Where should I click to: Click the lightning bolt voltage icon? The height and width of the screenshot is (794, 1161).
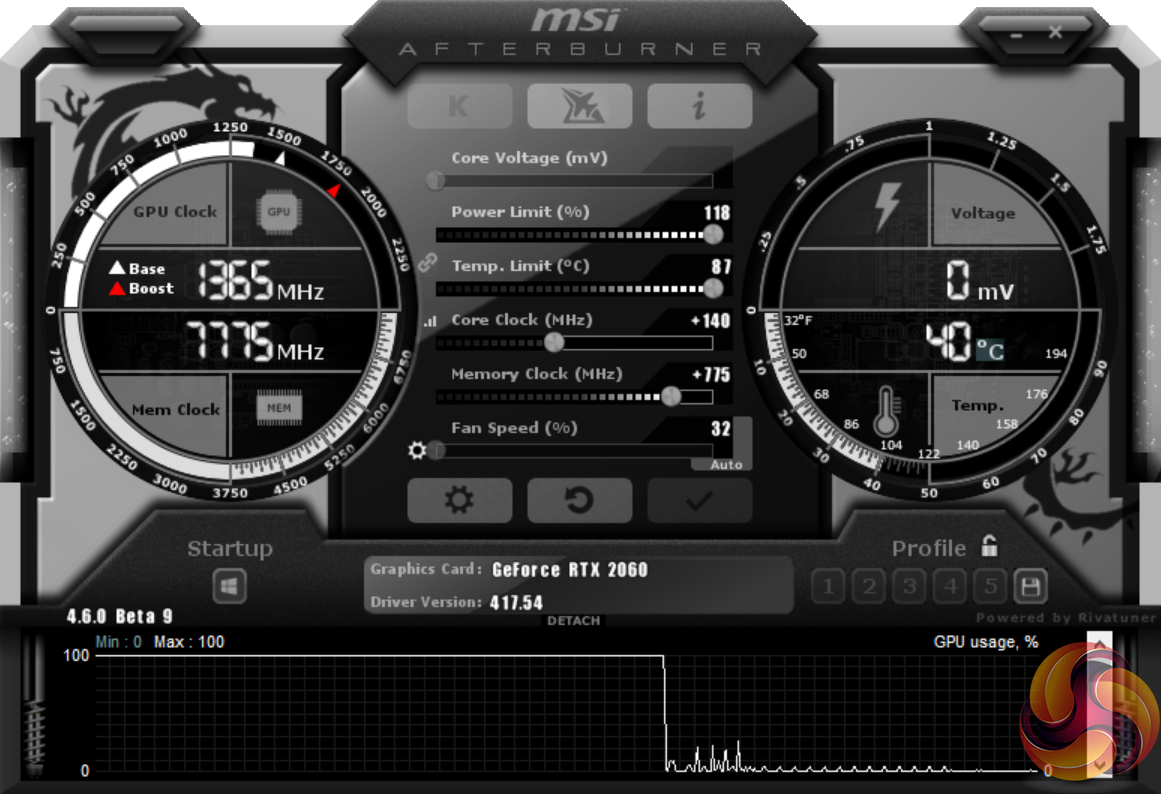pyautogui.click(x=886, y=207)
